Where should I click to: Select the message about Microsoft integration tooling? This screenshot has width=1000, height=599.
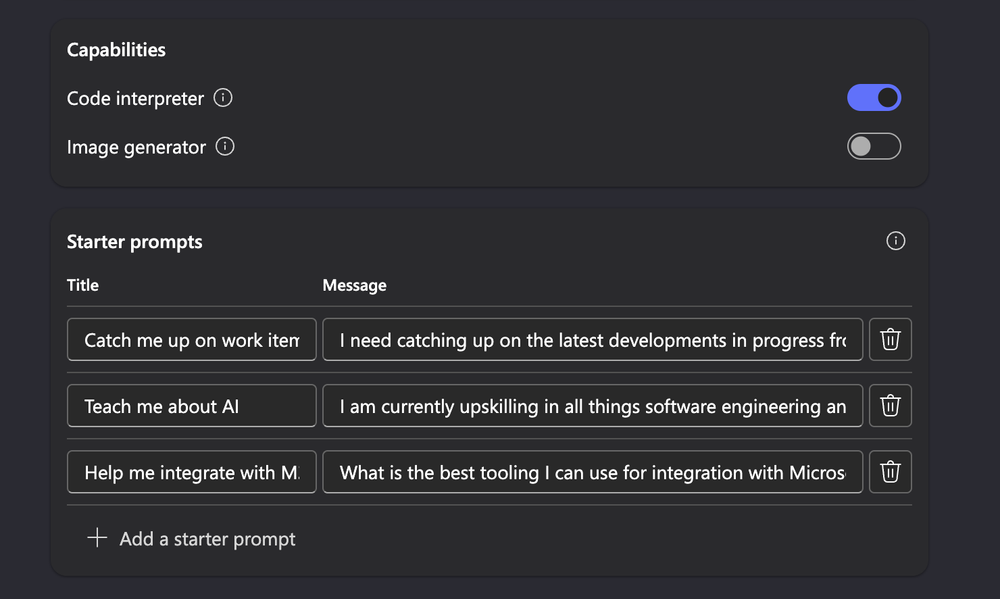592,472
